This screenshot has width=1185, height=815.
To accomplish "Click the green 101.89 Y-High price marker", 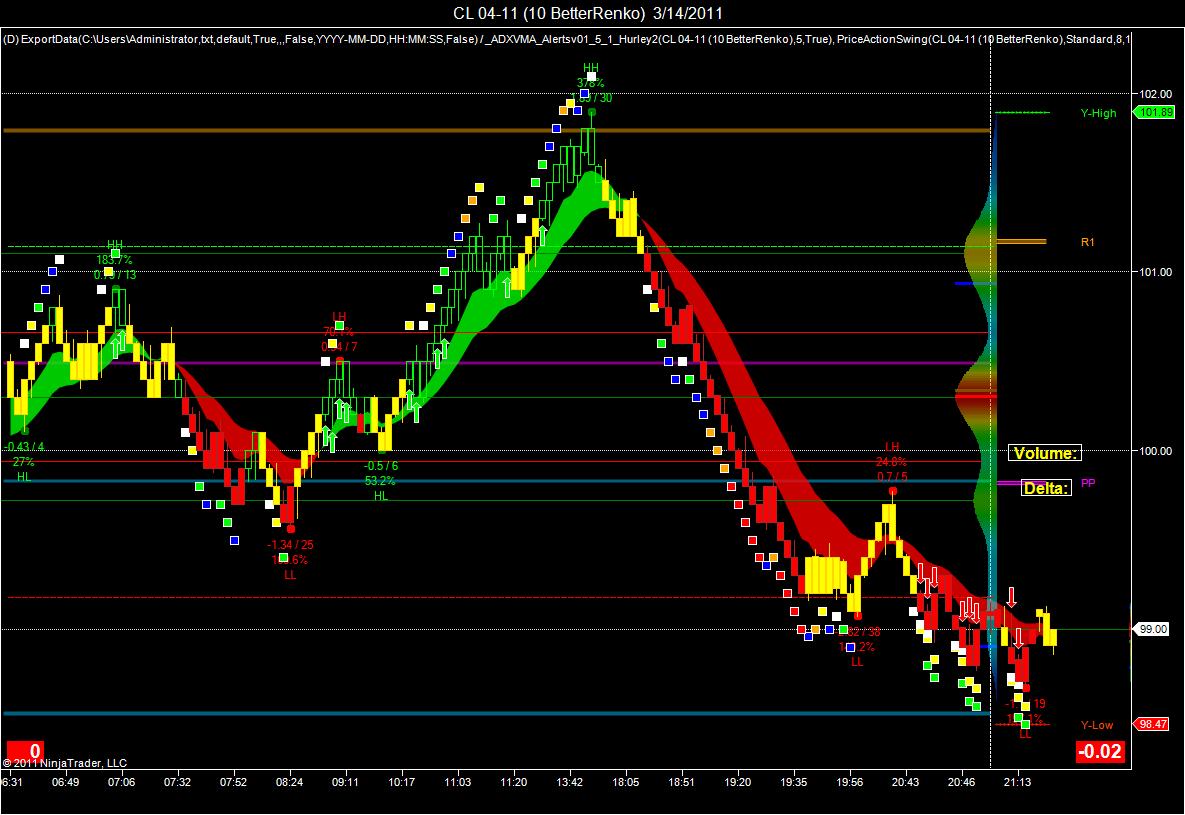I will pyautogui.click(x=1154, y=113).
